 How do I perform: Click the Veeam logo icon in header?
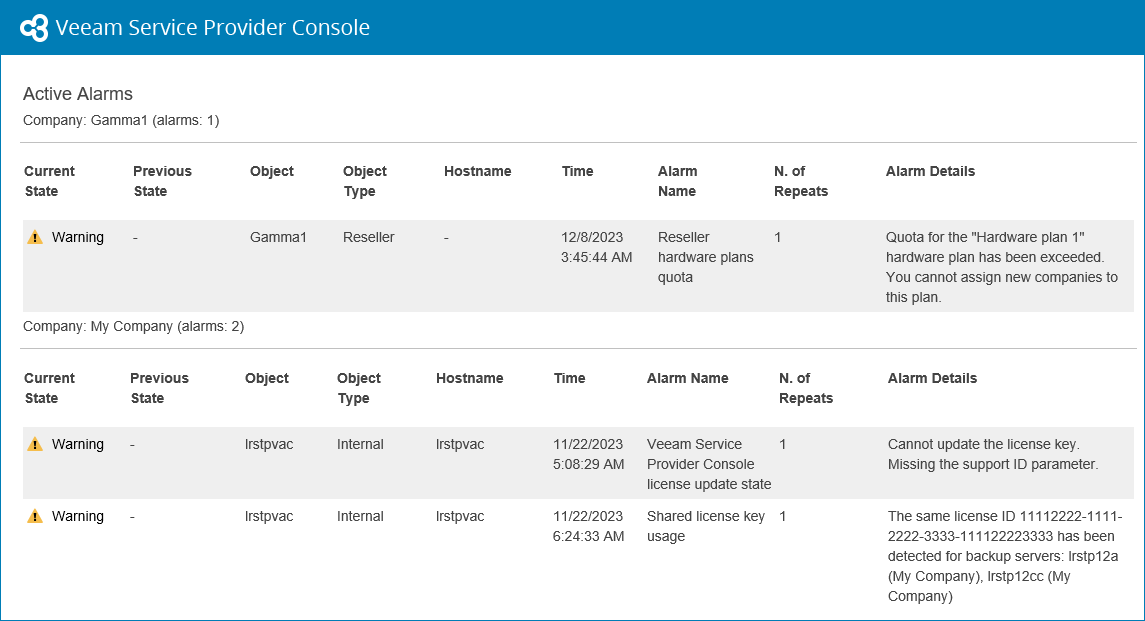34,28
